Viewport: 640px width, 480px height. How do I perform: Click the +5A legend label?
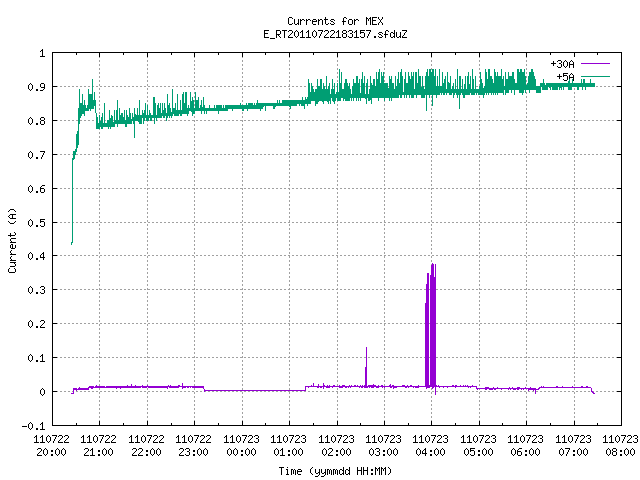565,77
